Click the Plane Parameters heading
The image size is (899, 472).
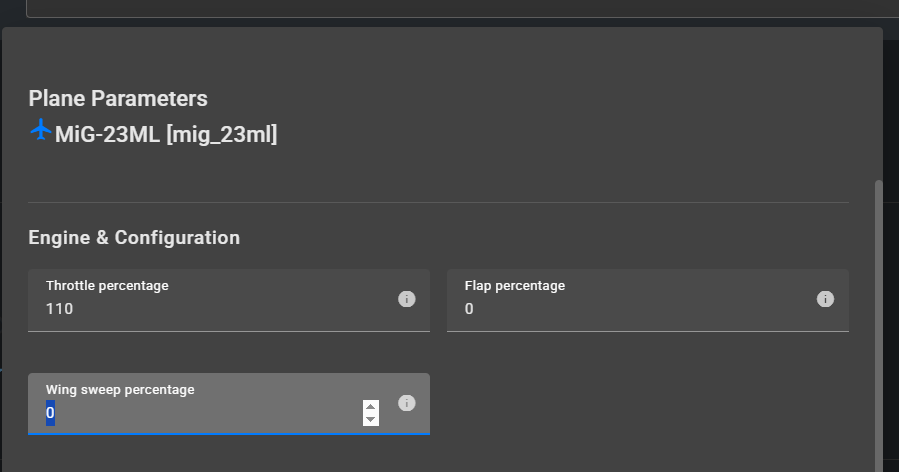tap(118, 98)
